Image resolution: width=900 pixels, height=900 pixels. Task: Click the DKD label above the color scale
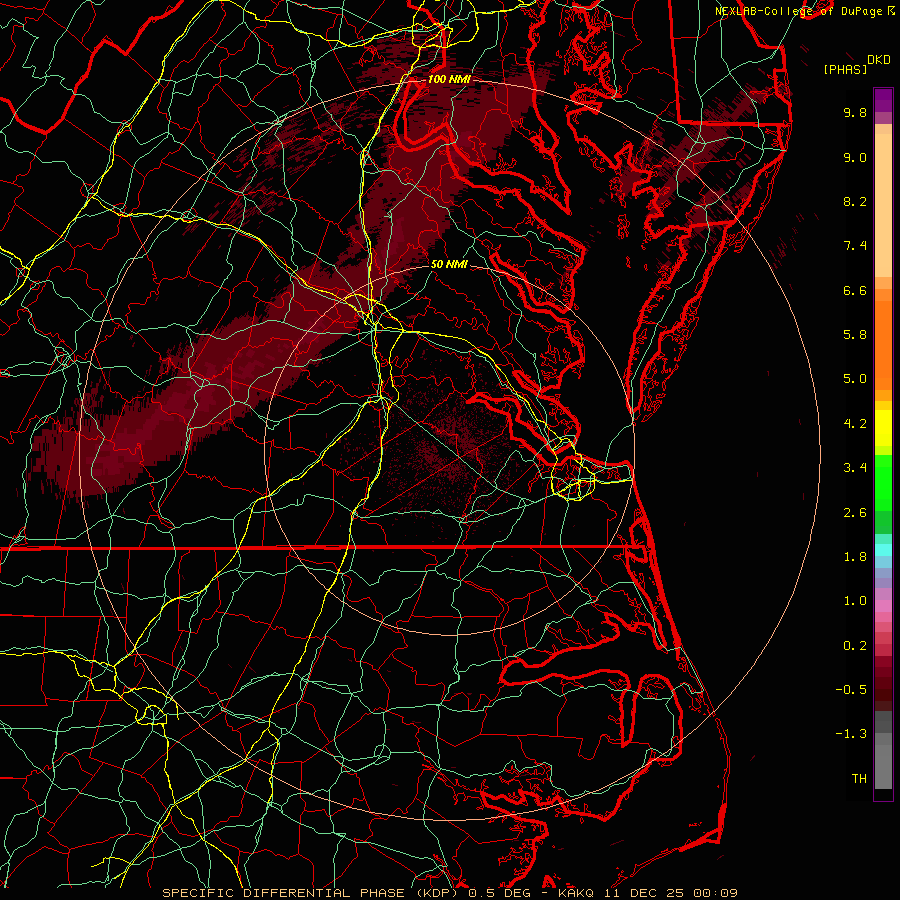[x=878, y=60]
